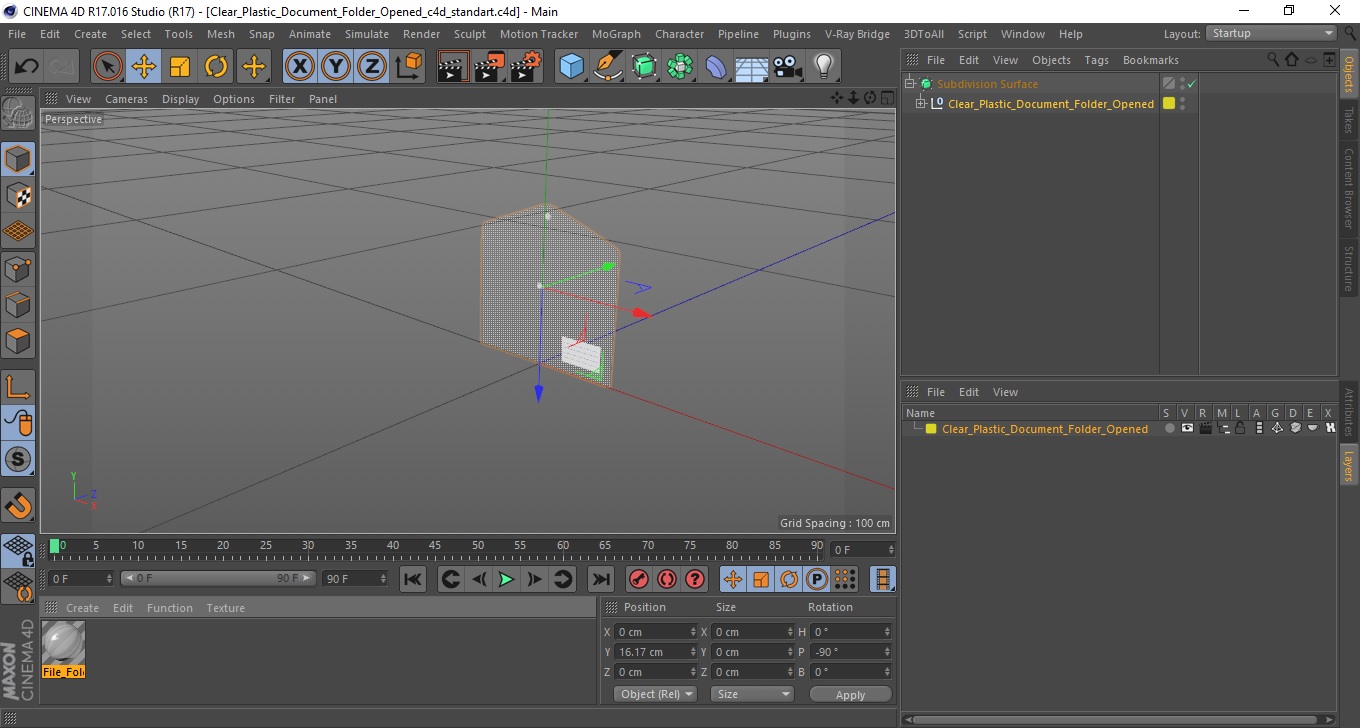Open the Array modeling objects icon
This screenshot has height=728, width=1360.
(680, 67)
